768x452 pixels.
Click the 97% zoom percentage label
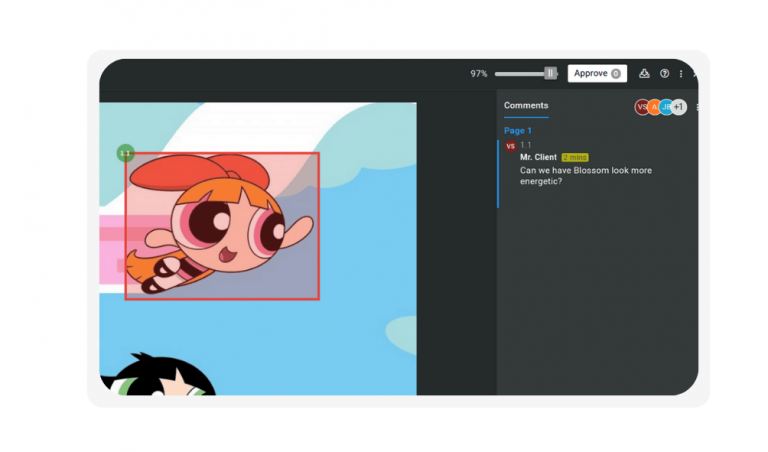479,74
